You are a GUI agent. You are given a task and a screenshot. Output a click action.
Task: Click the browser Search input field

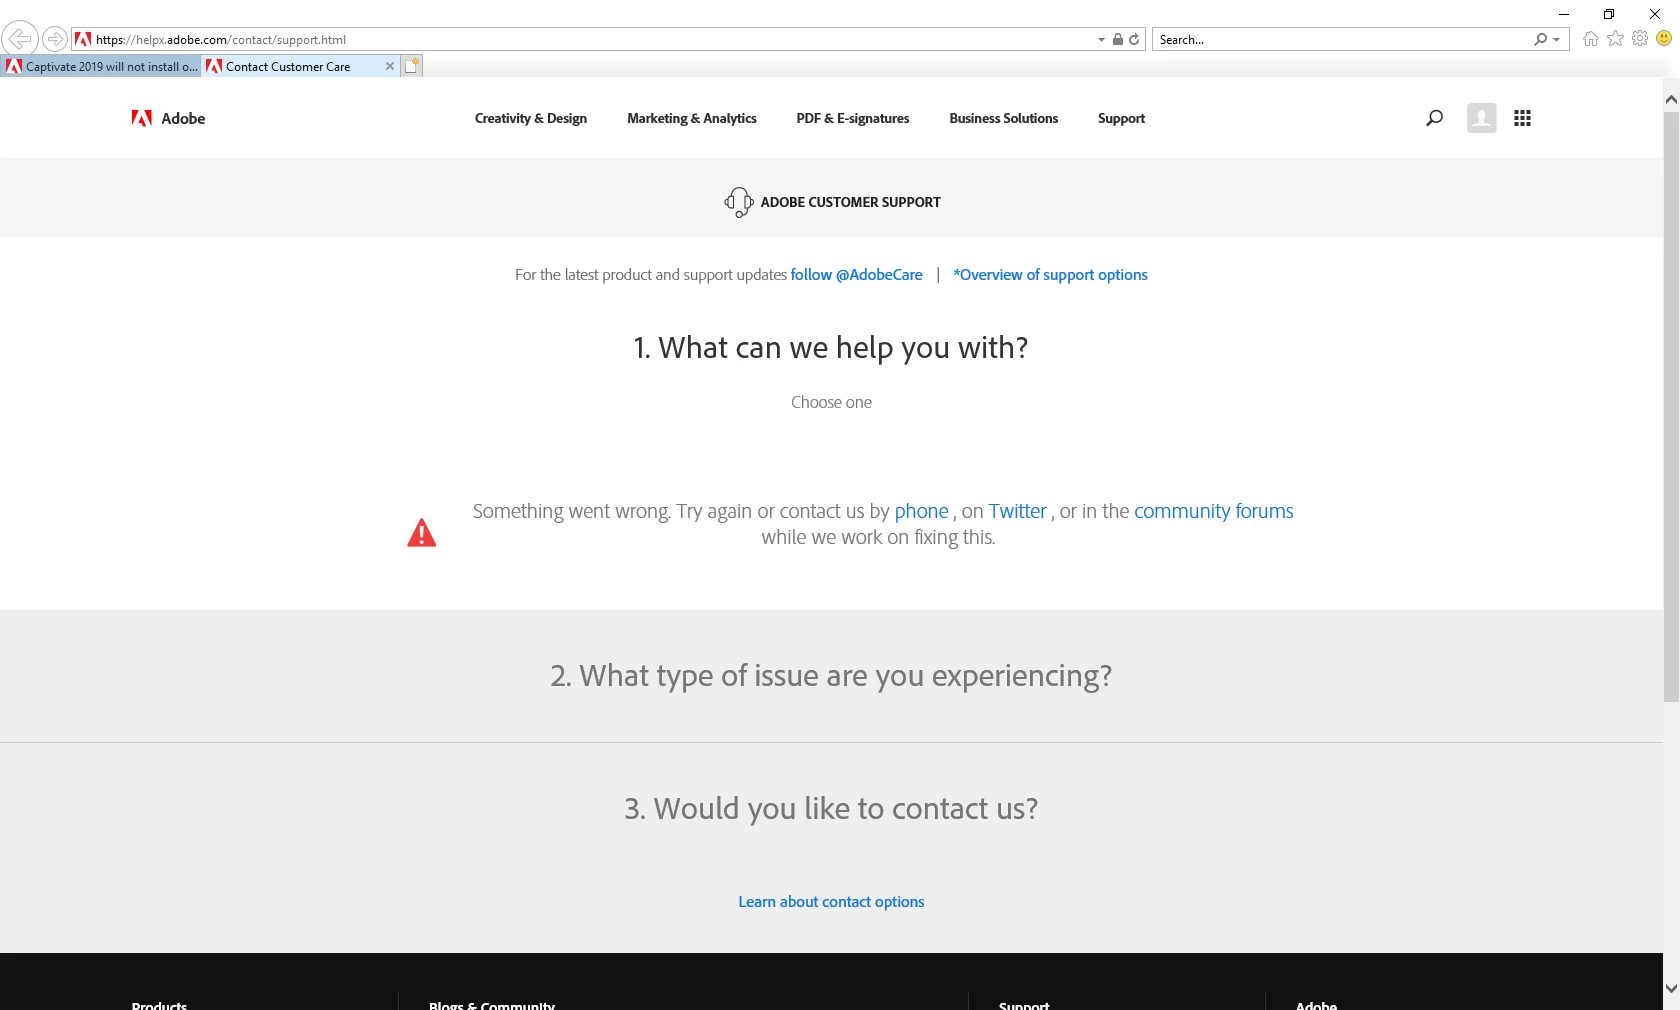click(1342, 40)
